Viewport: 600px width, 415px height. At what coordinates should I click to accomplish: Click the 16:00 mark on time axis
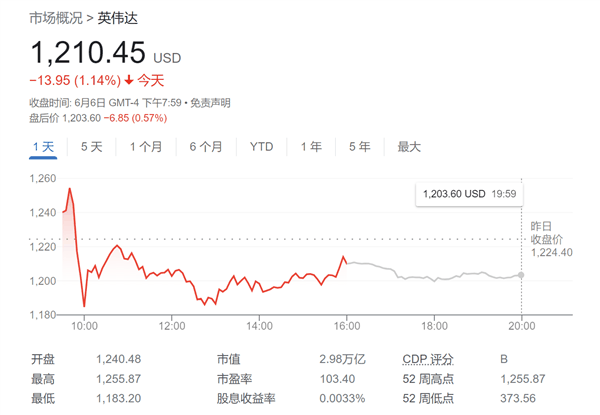pos(346,326)
